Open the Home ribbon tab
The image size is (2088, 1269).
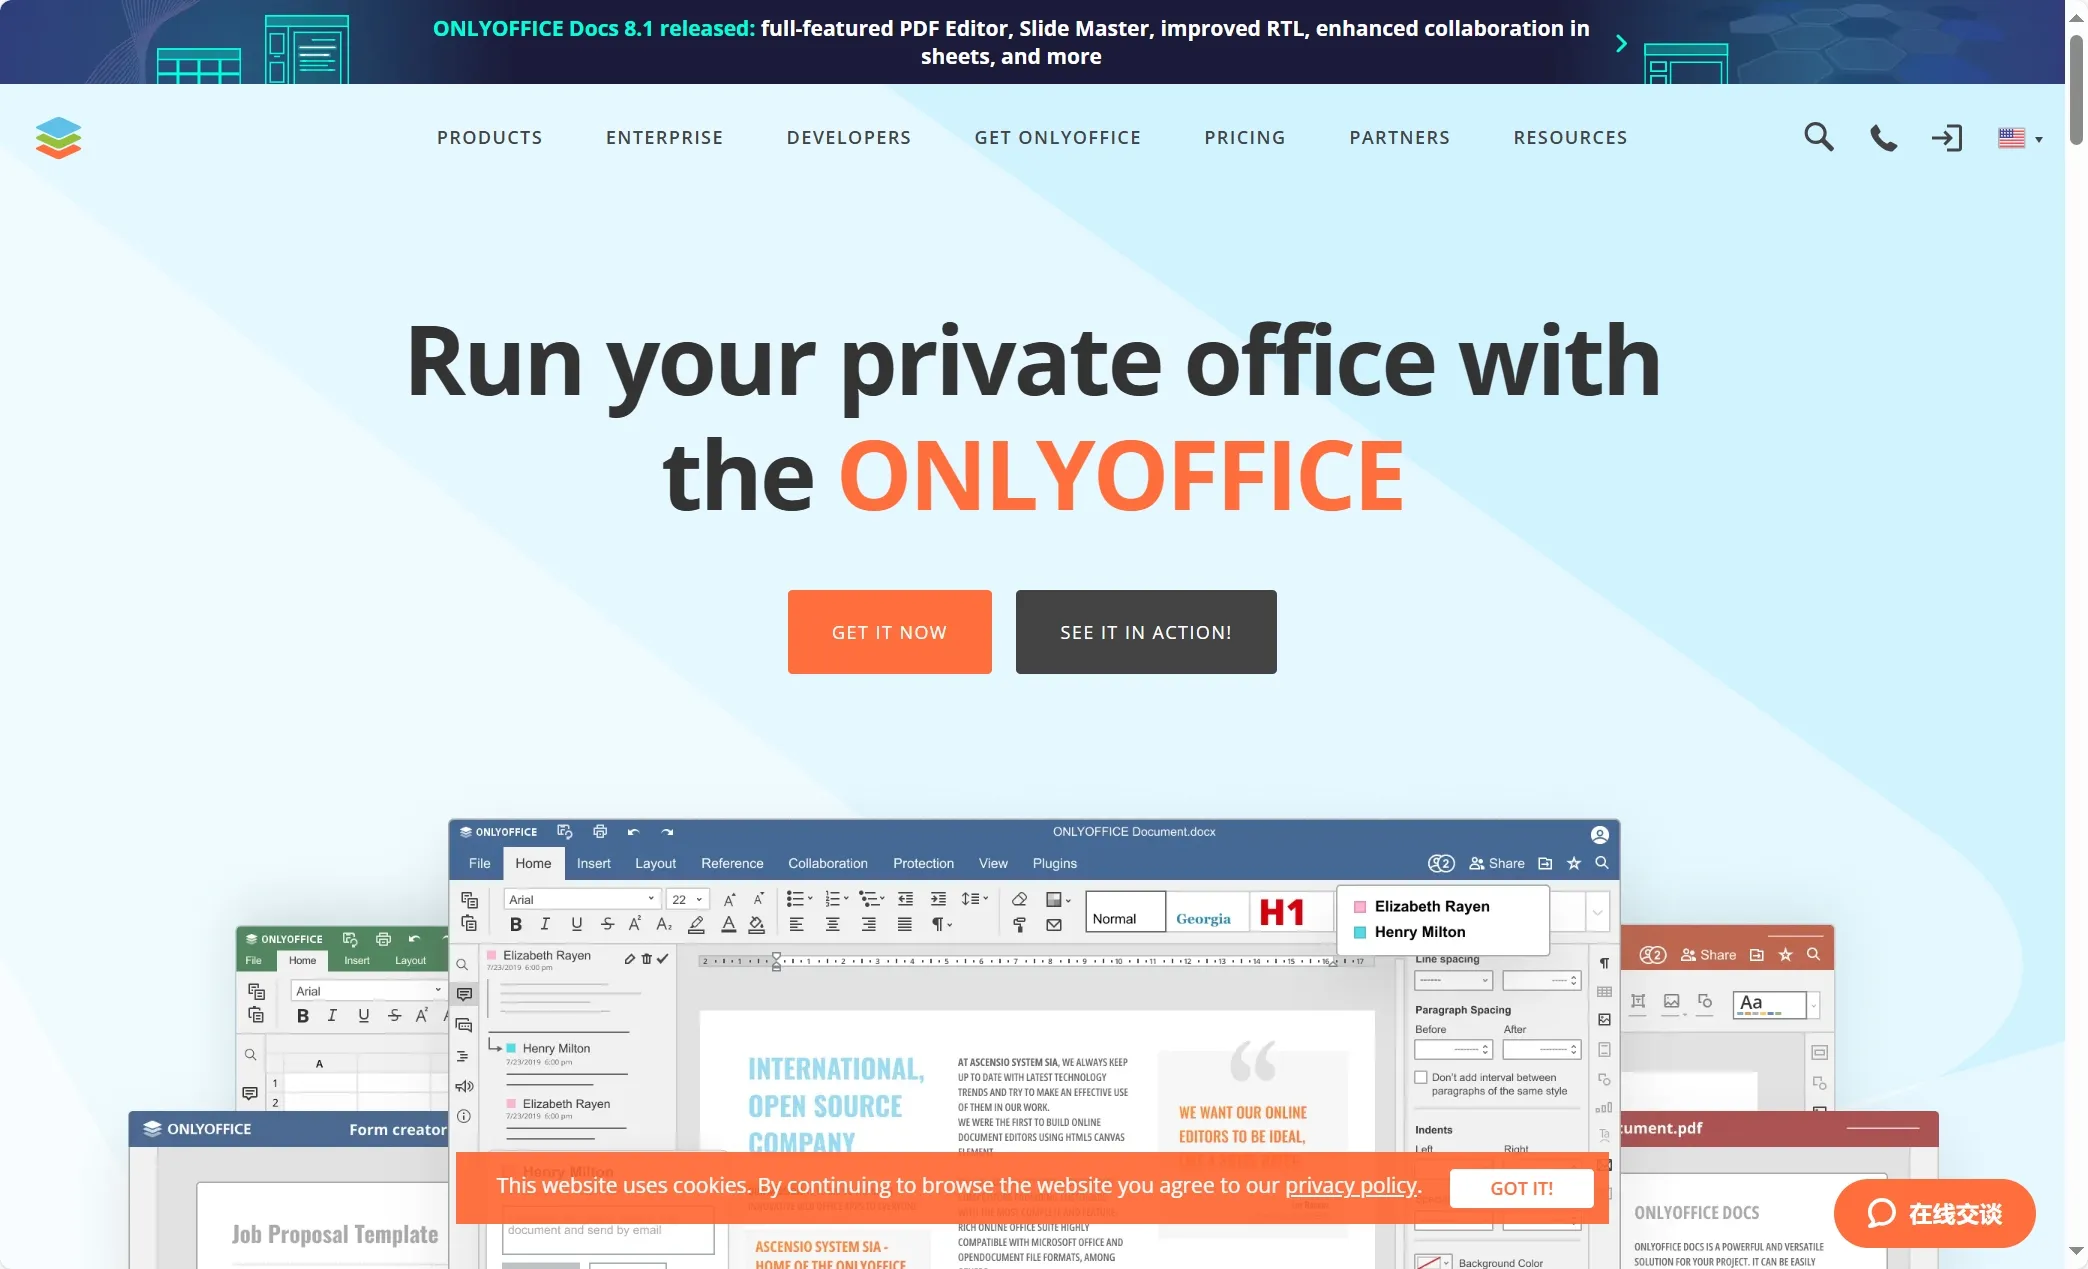(532, 863)
